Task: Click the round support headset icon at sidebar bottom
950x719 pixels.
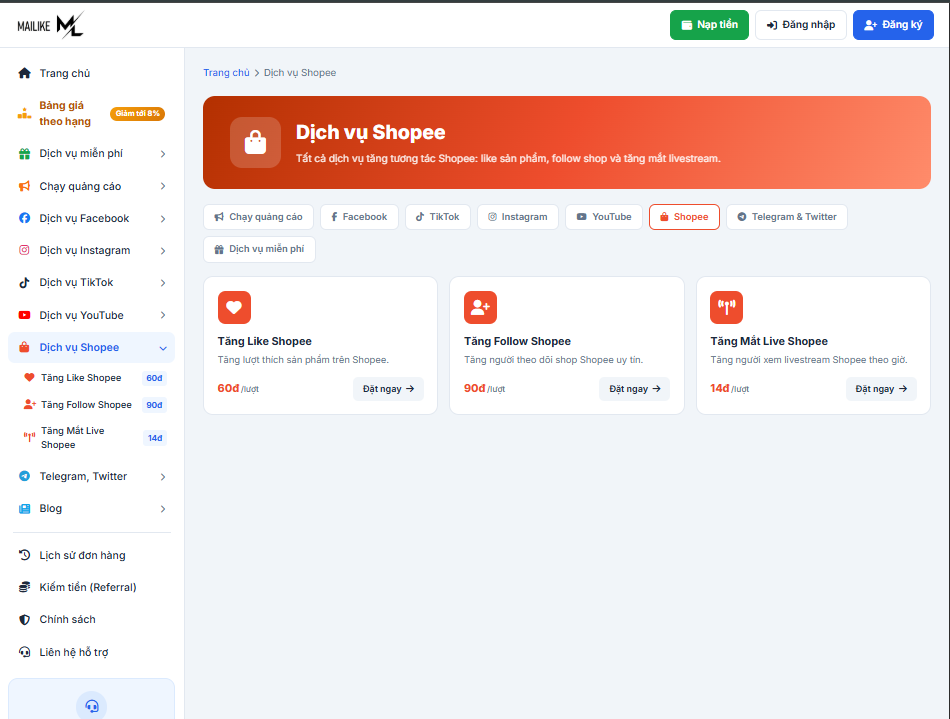Action: (x=91, y=706)
